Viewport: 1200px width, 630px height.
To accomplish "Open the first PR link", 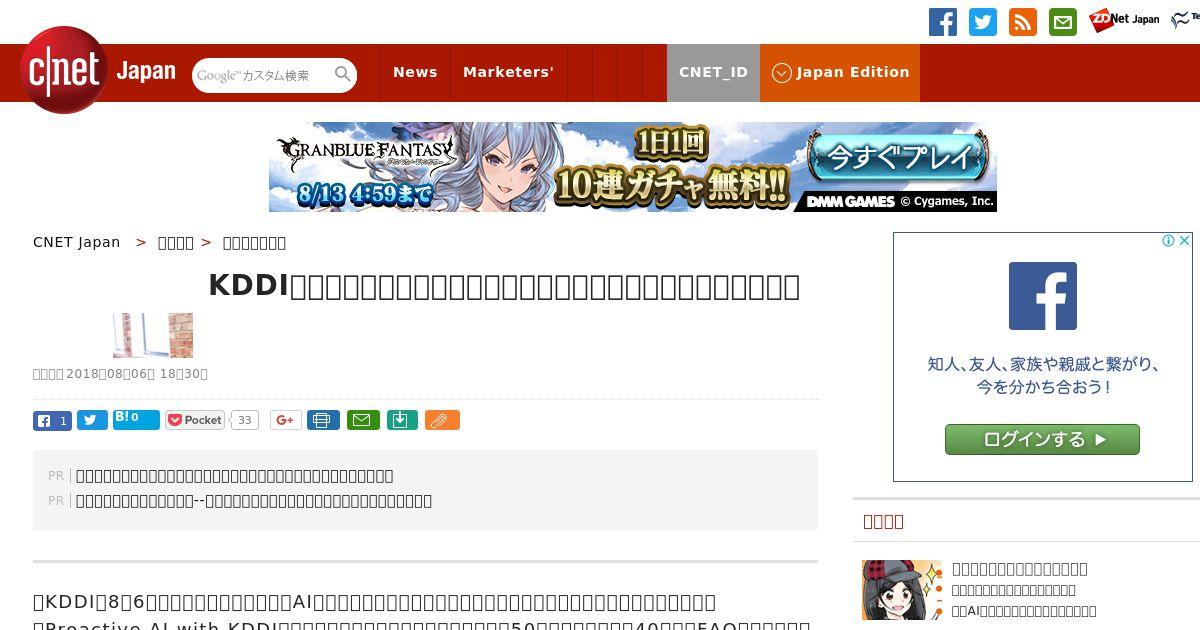I will tap(235, 476).
